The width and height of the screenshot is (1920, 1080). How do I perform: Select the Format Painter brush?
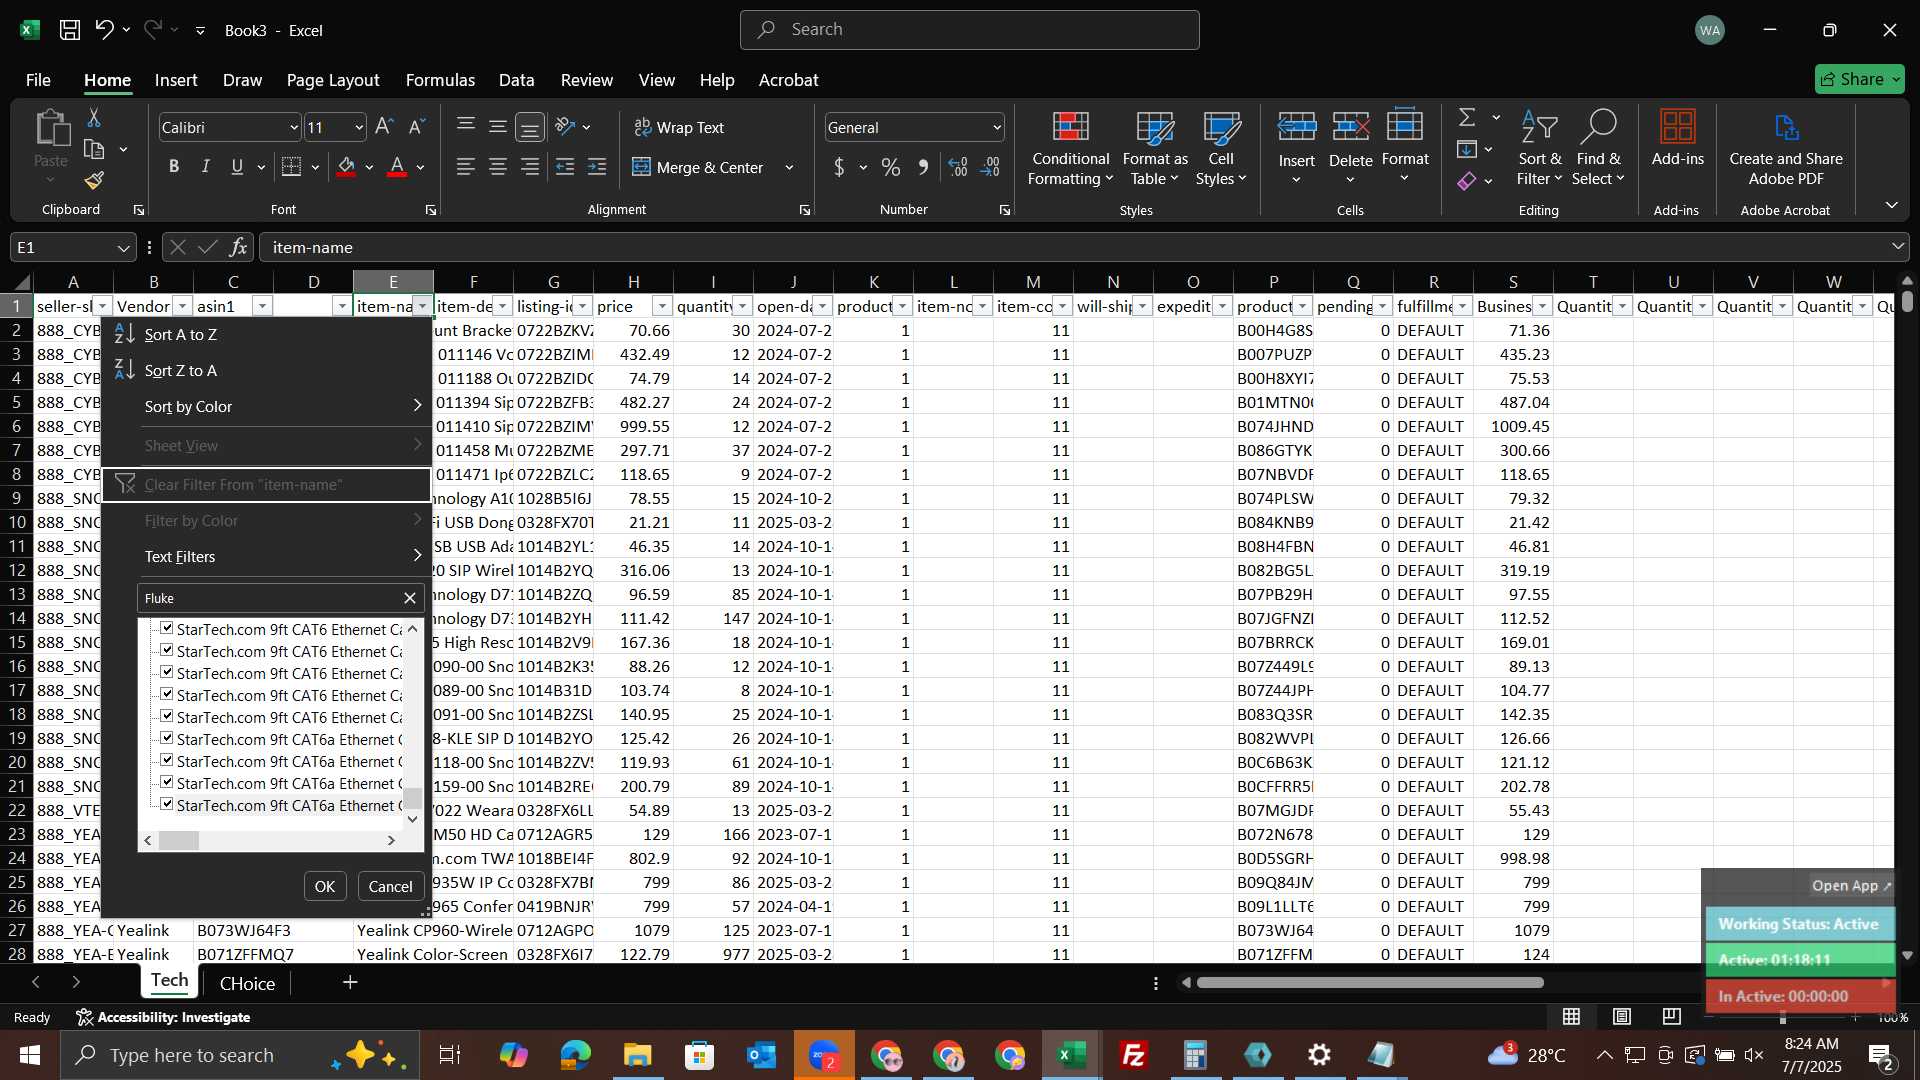[x=94, y=181]
